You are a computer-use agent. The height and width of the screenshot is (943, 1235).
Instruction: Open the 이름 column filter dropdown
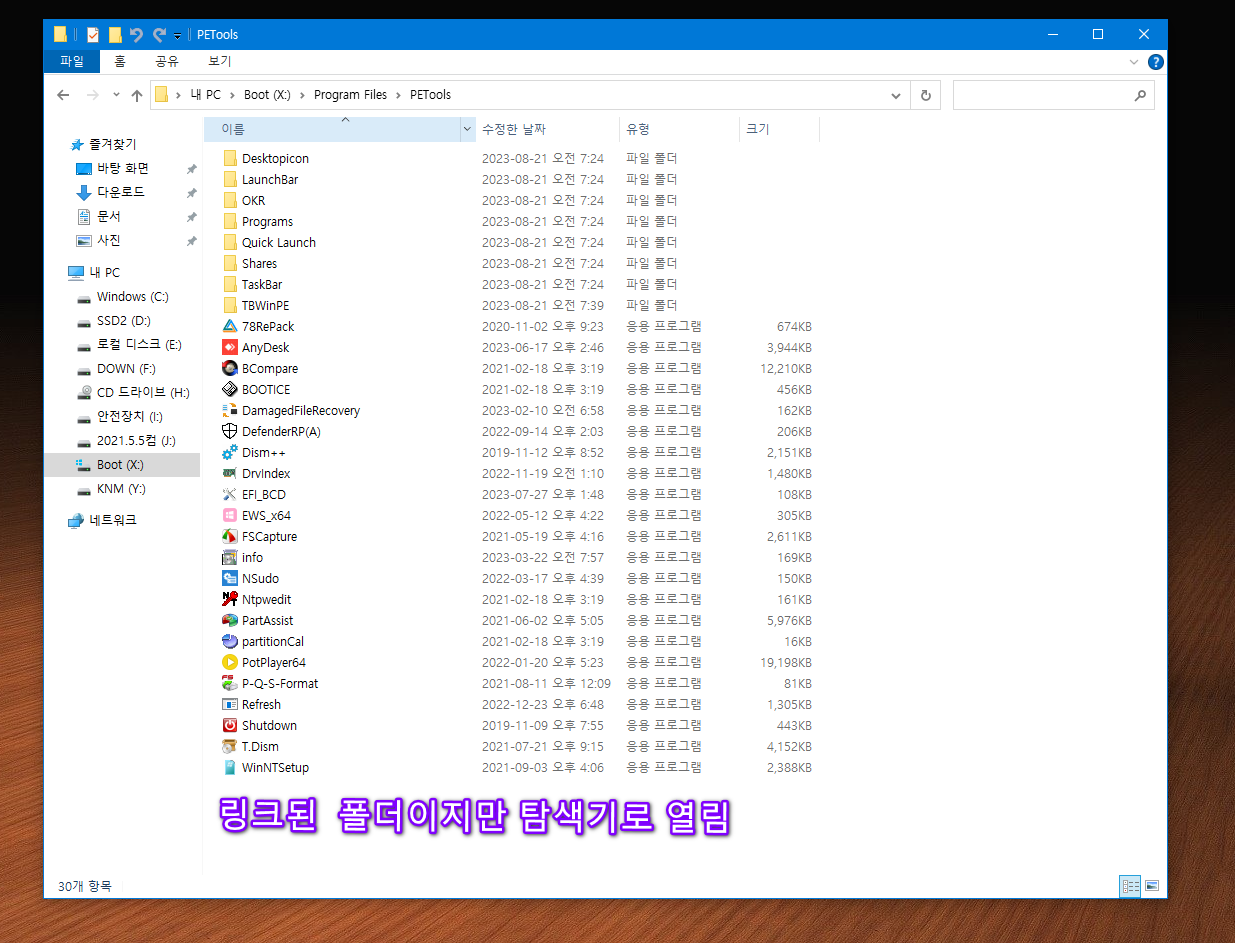pos(467,130)
